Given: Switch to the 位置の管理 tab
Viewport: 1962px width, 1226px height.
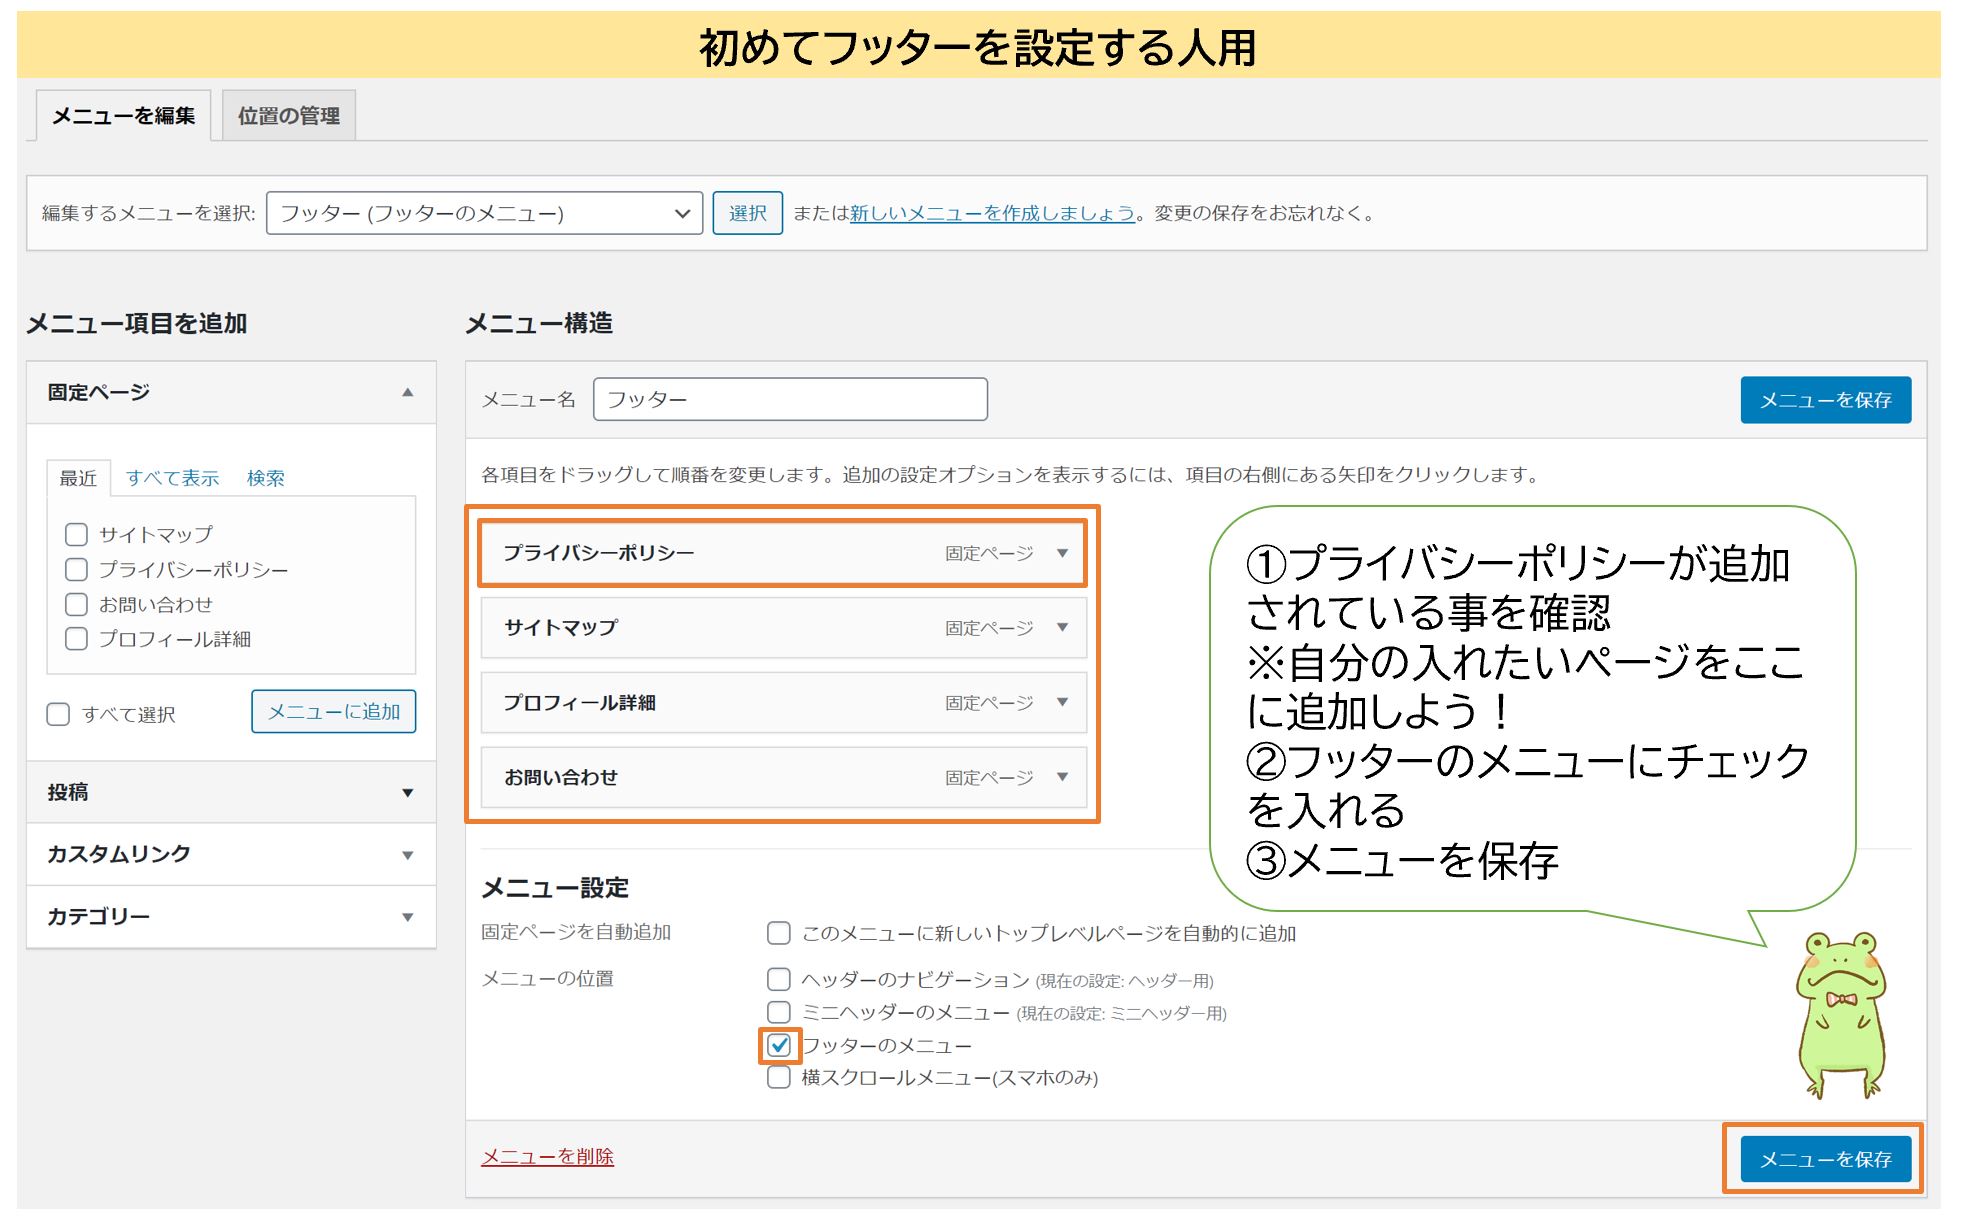Looking at the screenshot, I should click(288, 114).
